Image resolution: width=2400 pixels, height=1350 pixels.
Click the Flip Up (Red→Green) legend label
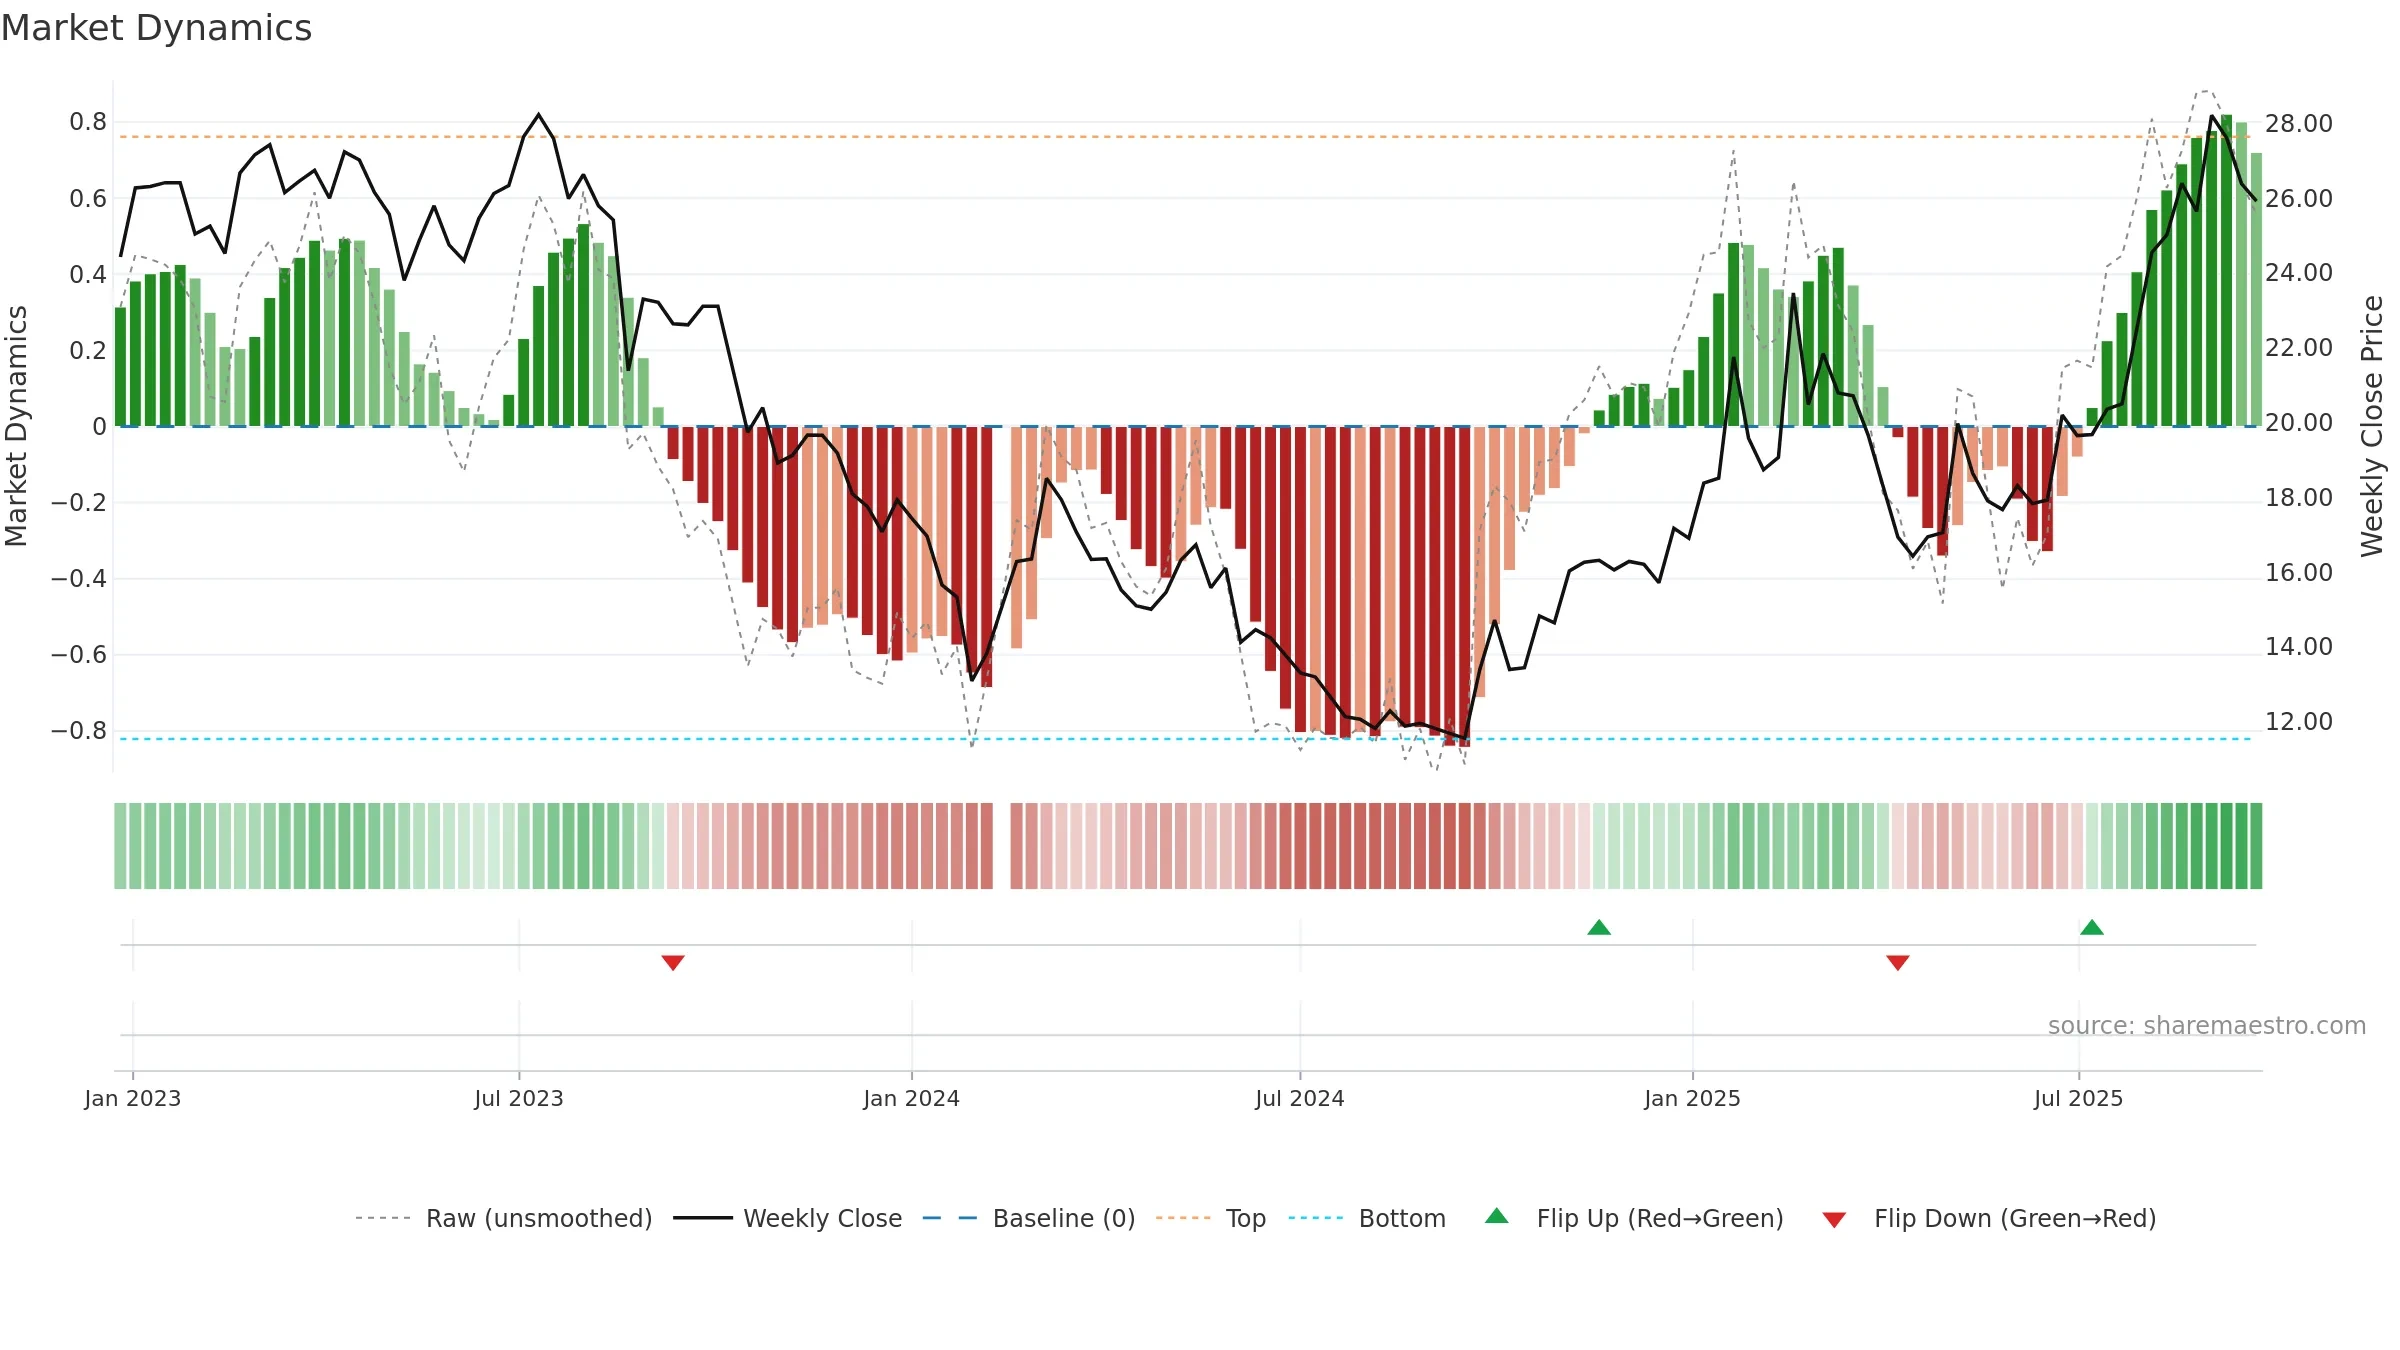(x=1660, y=1218)
